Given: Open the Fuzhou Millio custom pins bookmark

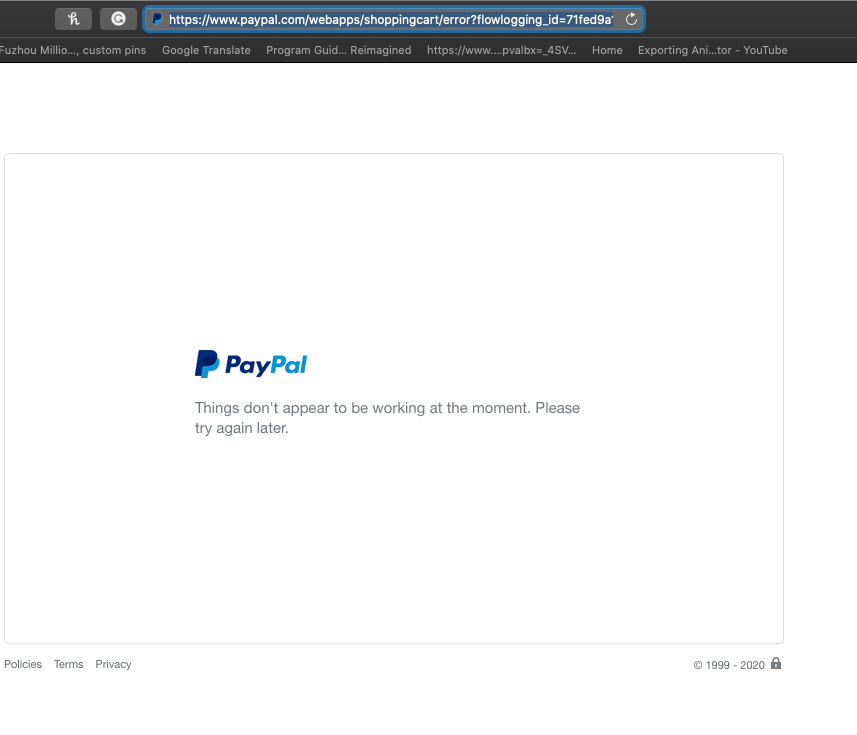Looking at the screenshot, I should coord(73,50).
